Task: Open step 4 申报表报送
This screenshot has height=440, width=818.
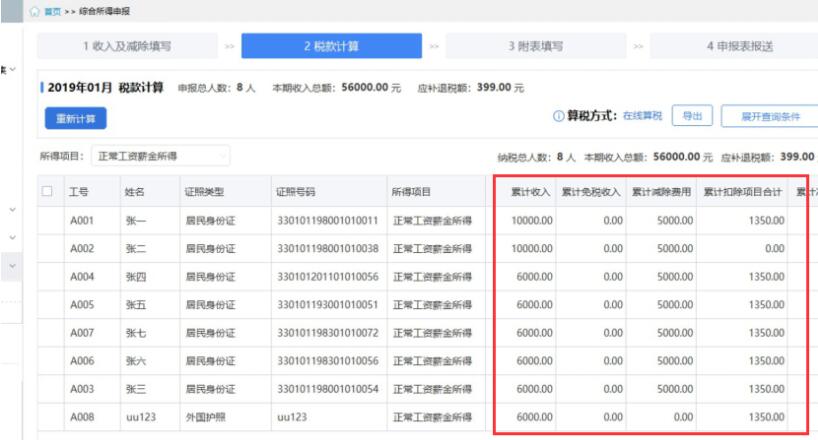Action: [x=738, y=46]
